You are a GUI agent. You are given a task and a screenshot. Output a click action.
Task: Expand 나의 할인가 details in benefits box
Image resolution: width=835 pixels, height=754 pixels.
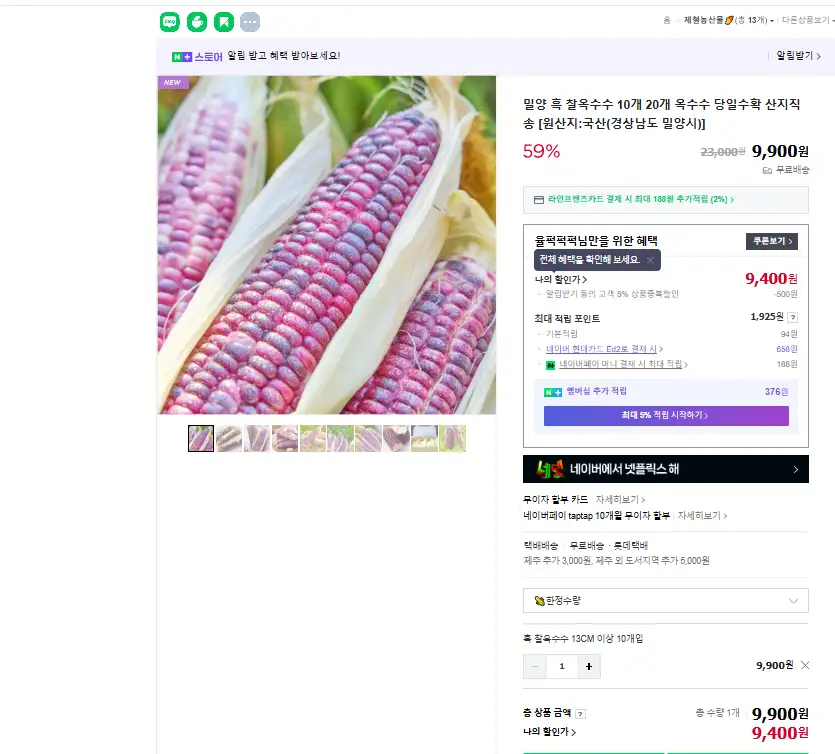(x=561, y=279)
